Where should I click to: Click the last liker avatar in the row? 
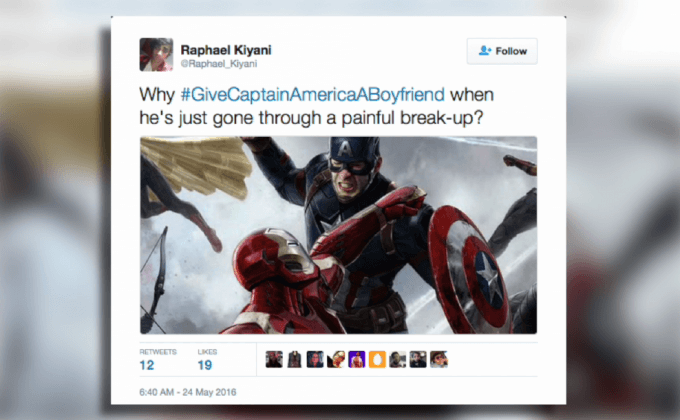[438, 359]
